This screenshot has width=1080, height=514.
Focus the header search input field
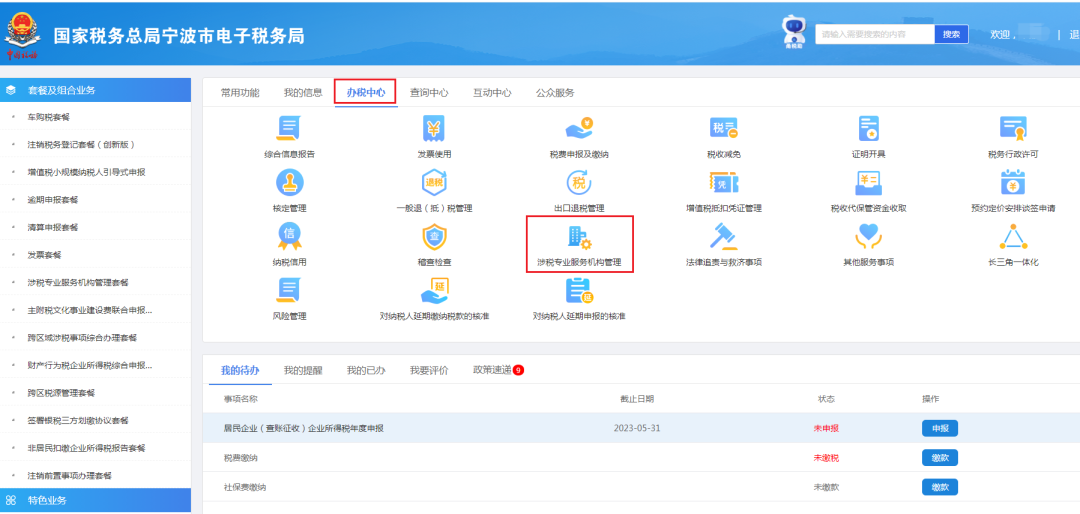pyautogui.click(x=875, y=34)
